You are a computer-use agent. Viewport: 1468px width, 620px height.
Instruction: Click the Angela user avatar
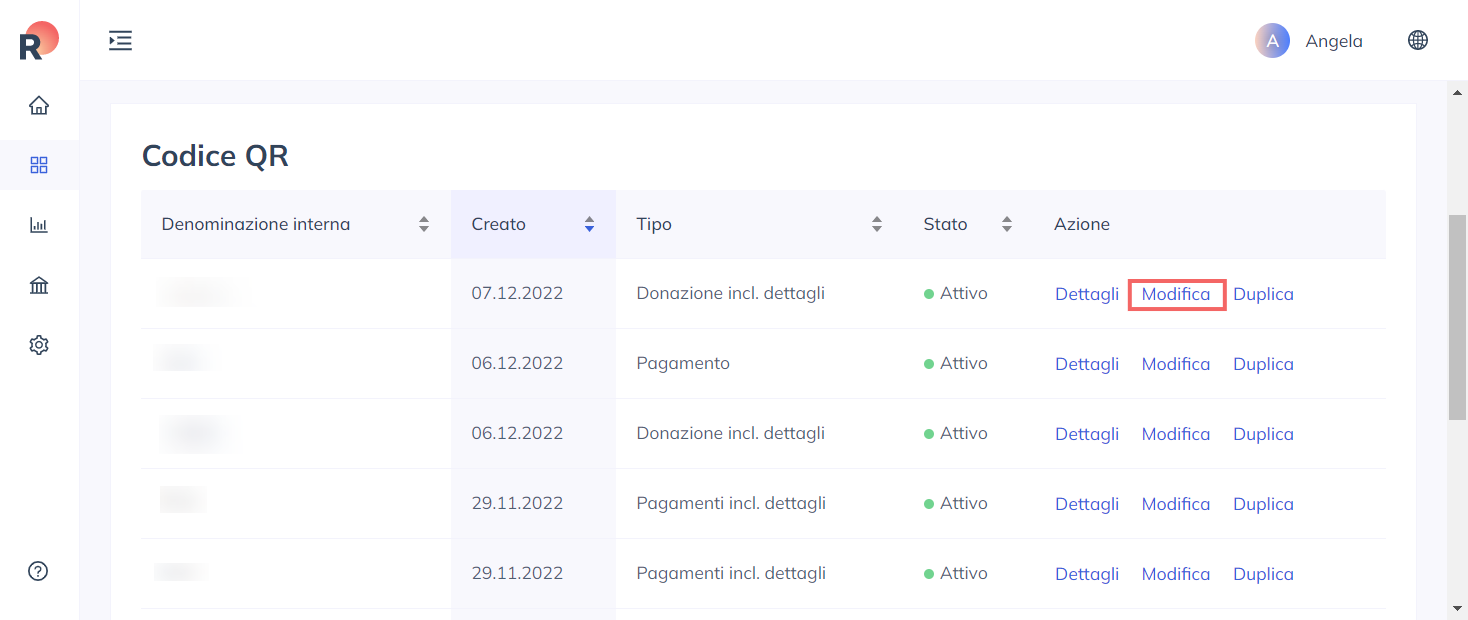coord(1272,41)
